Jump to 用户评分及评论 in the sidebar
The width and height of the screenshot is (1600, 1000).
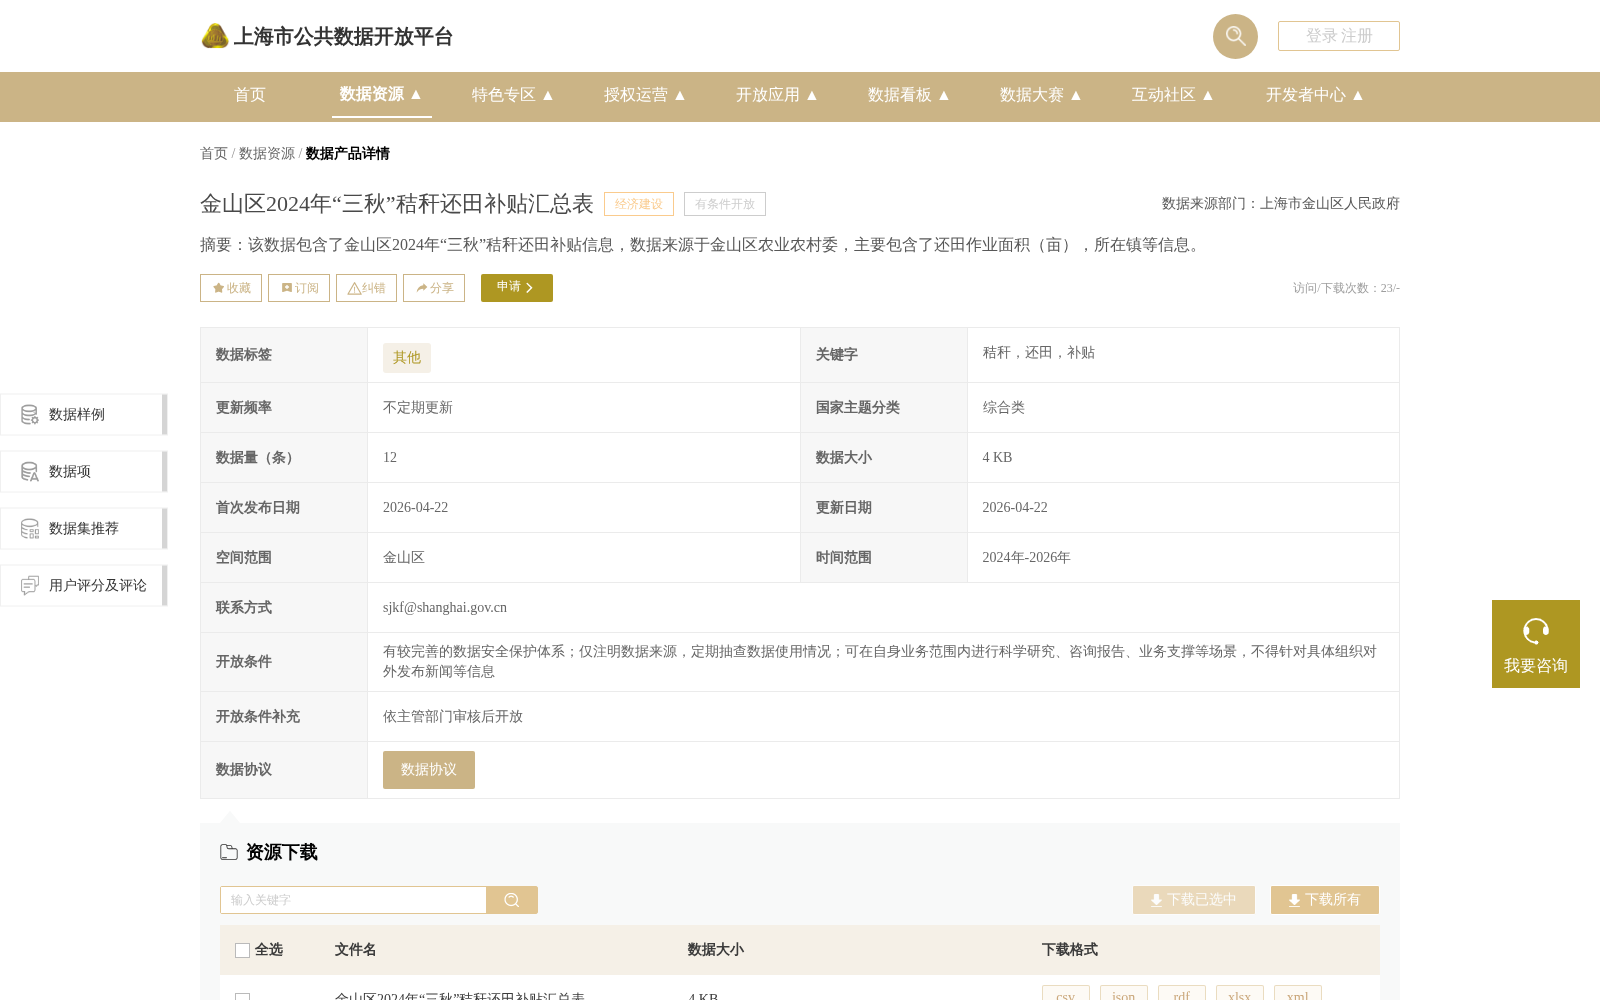coord(84,586)
